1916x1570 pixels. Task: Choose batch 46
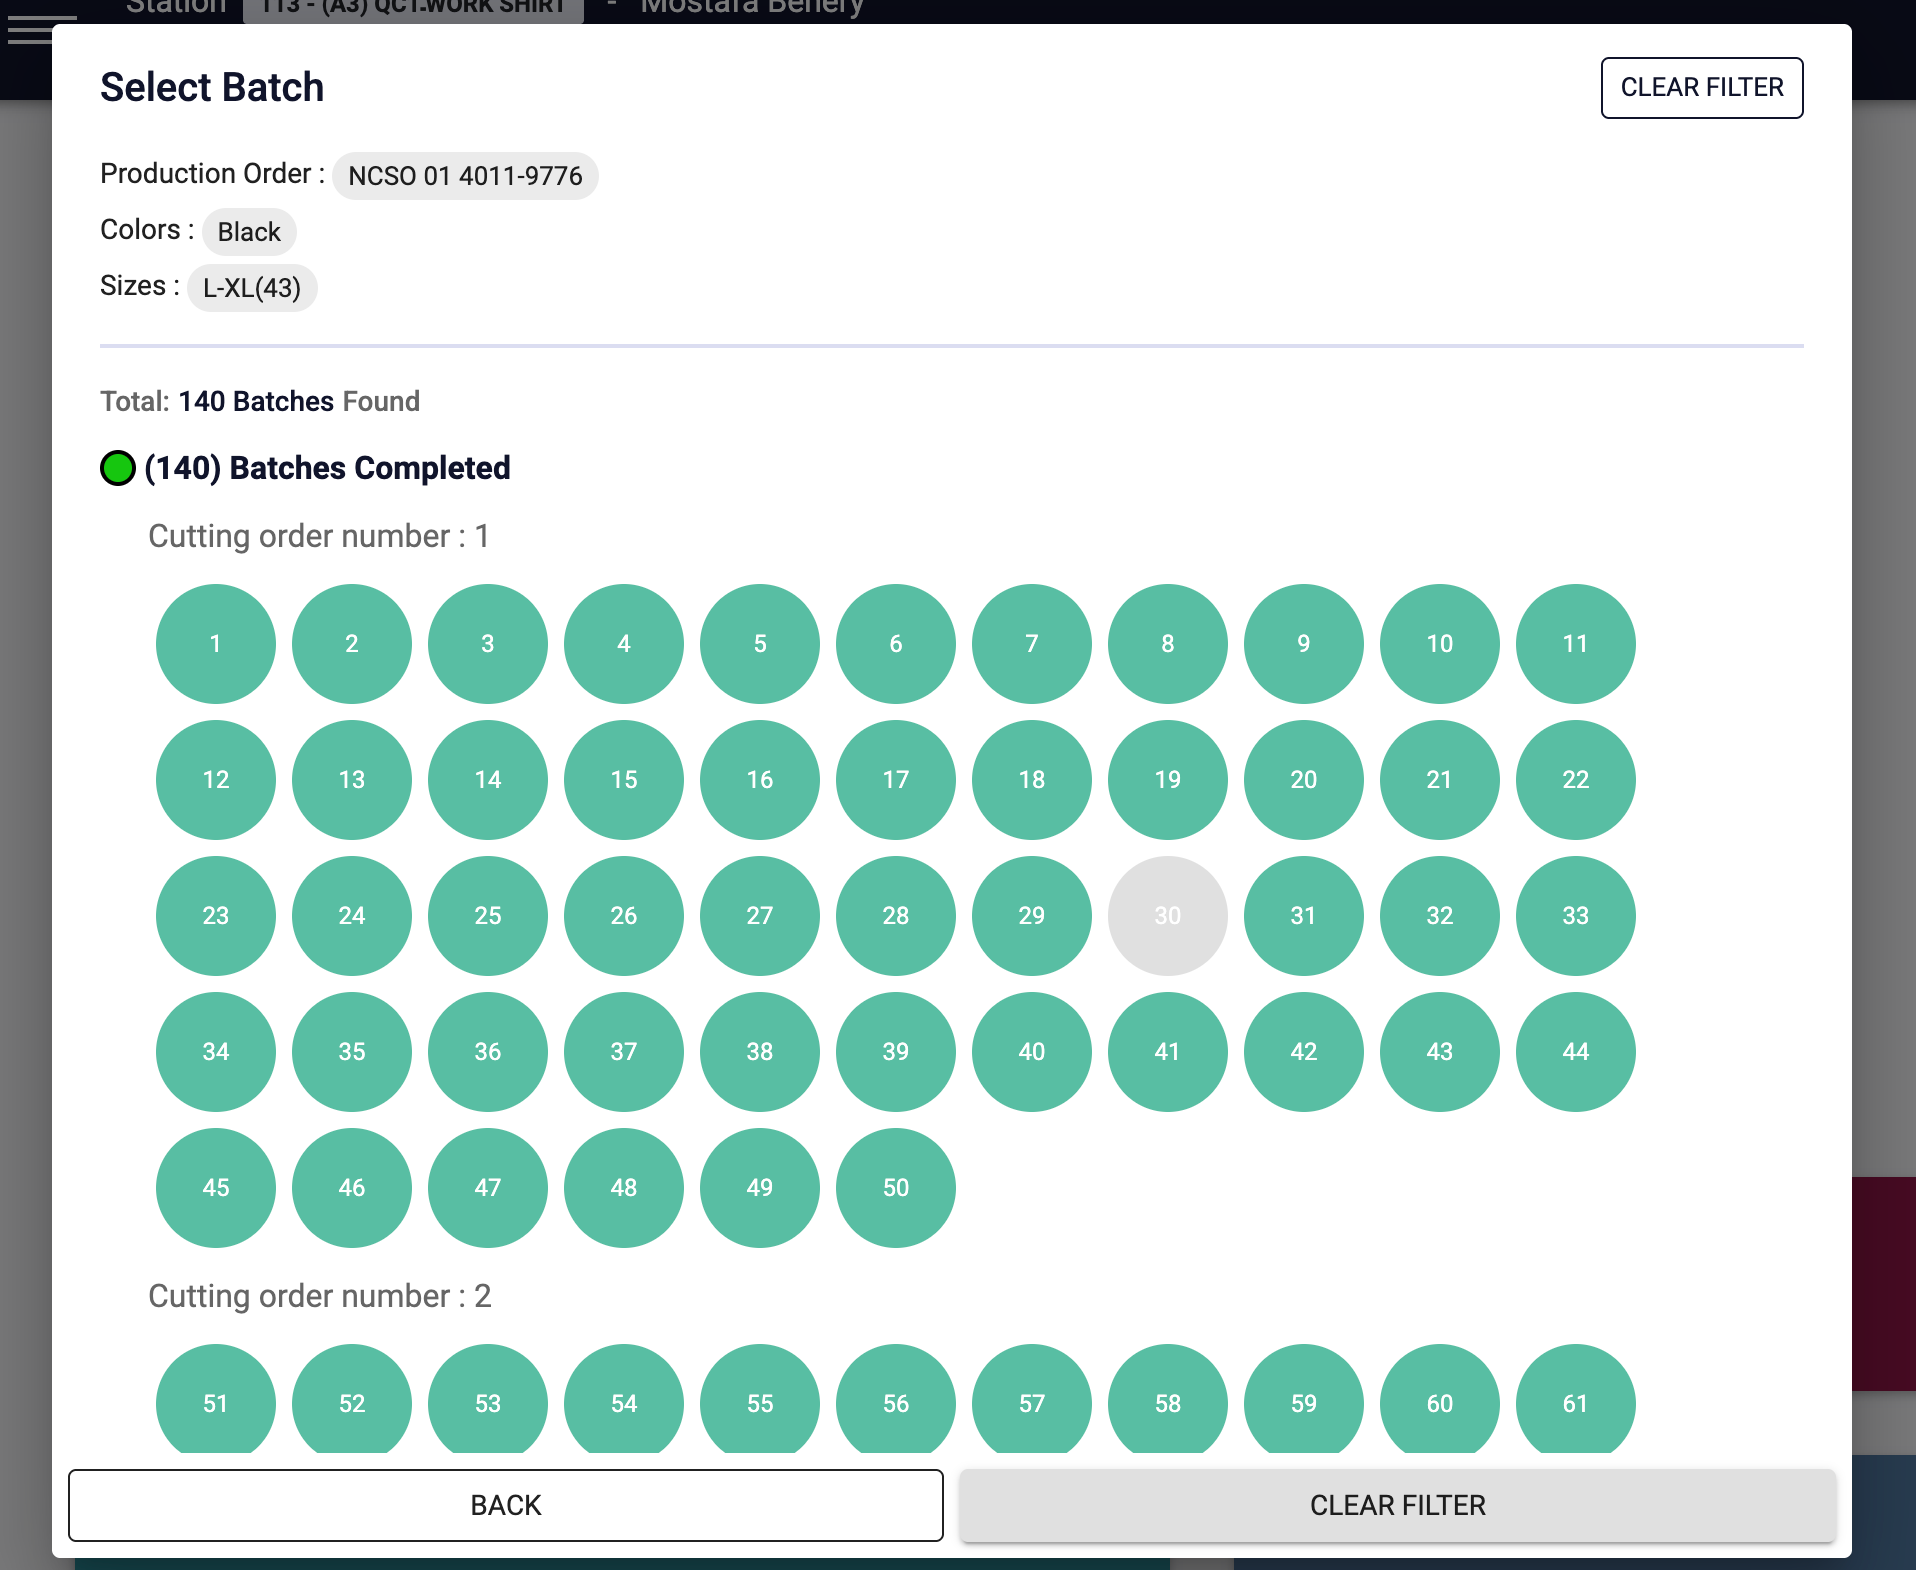pos(352,1188)
